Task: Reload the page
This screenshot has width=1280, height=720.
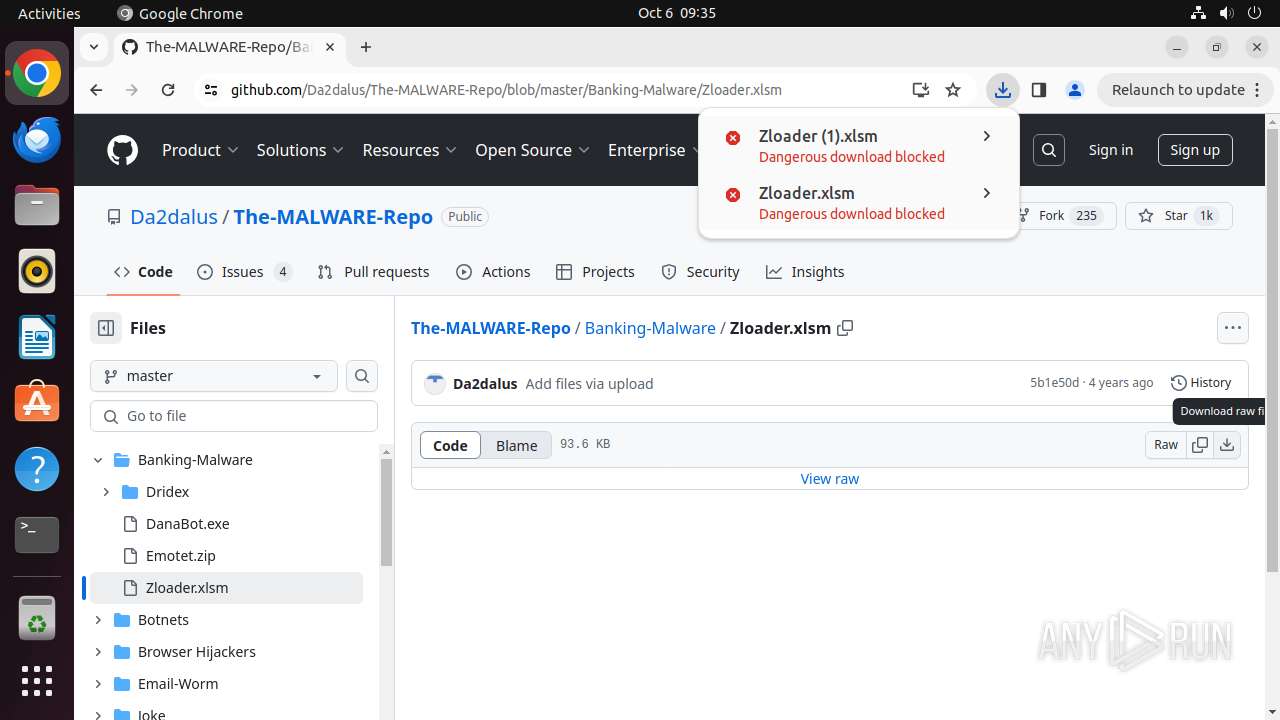Action: (x=168, y=90)
